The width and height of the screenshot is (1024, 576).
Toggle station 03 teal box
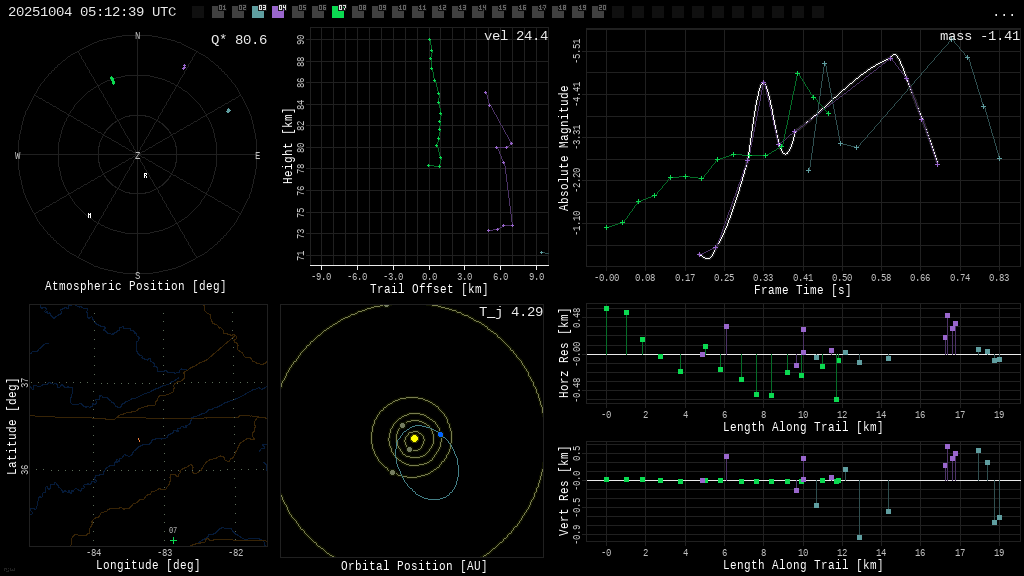(x=258, y=12)
